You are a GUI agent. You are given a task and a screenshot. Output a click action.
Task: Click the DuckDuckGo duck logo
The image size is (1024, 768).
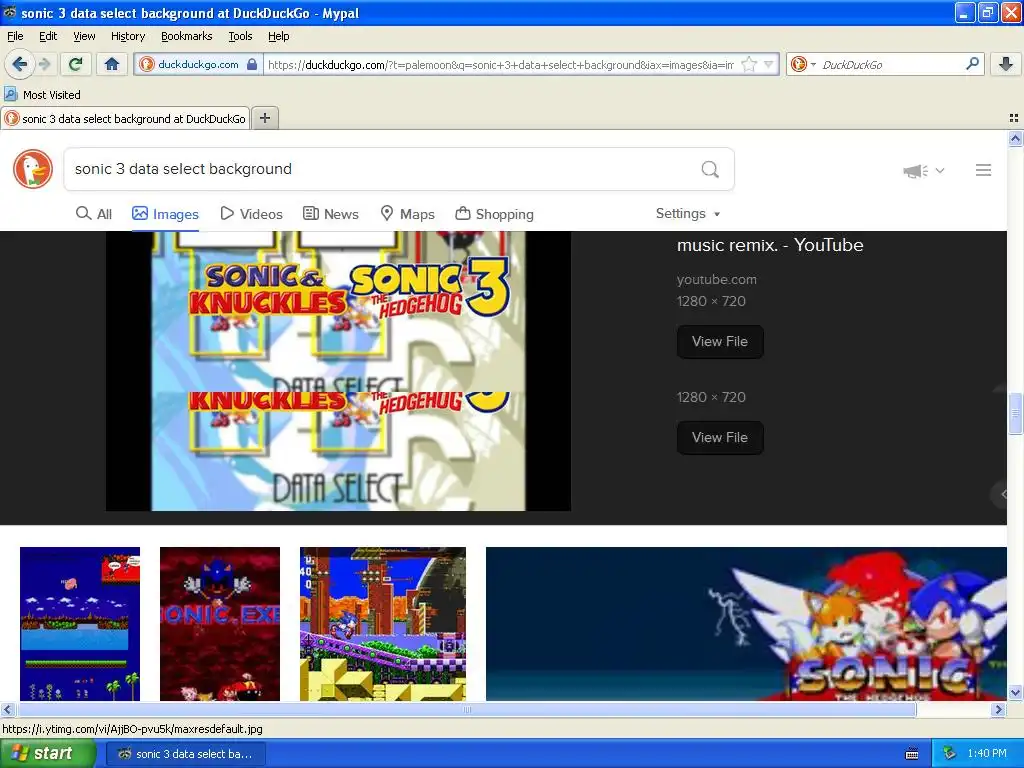[33, 169]
